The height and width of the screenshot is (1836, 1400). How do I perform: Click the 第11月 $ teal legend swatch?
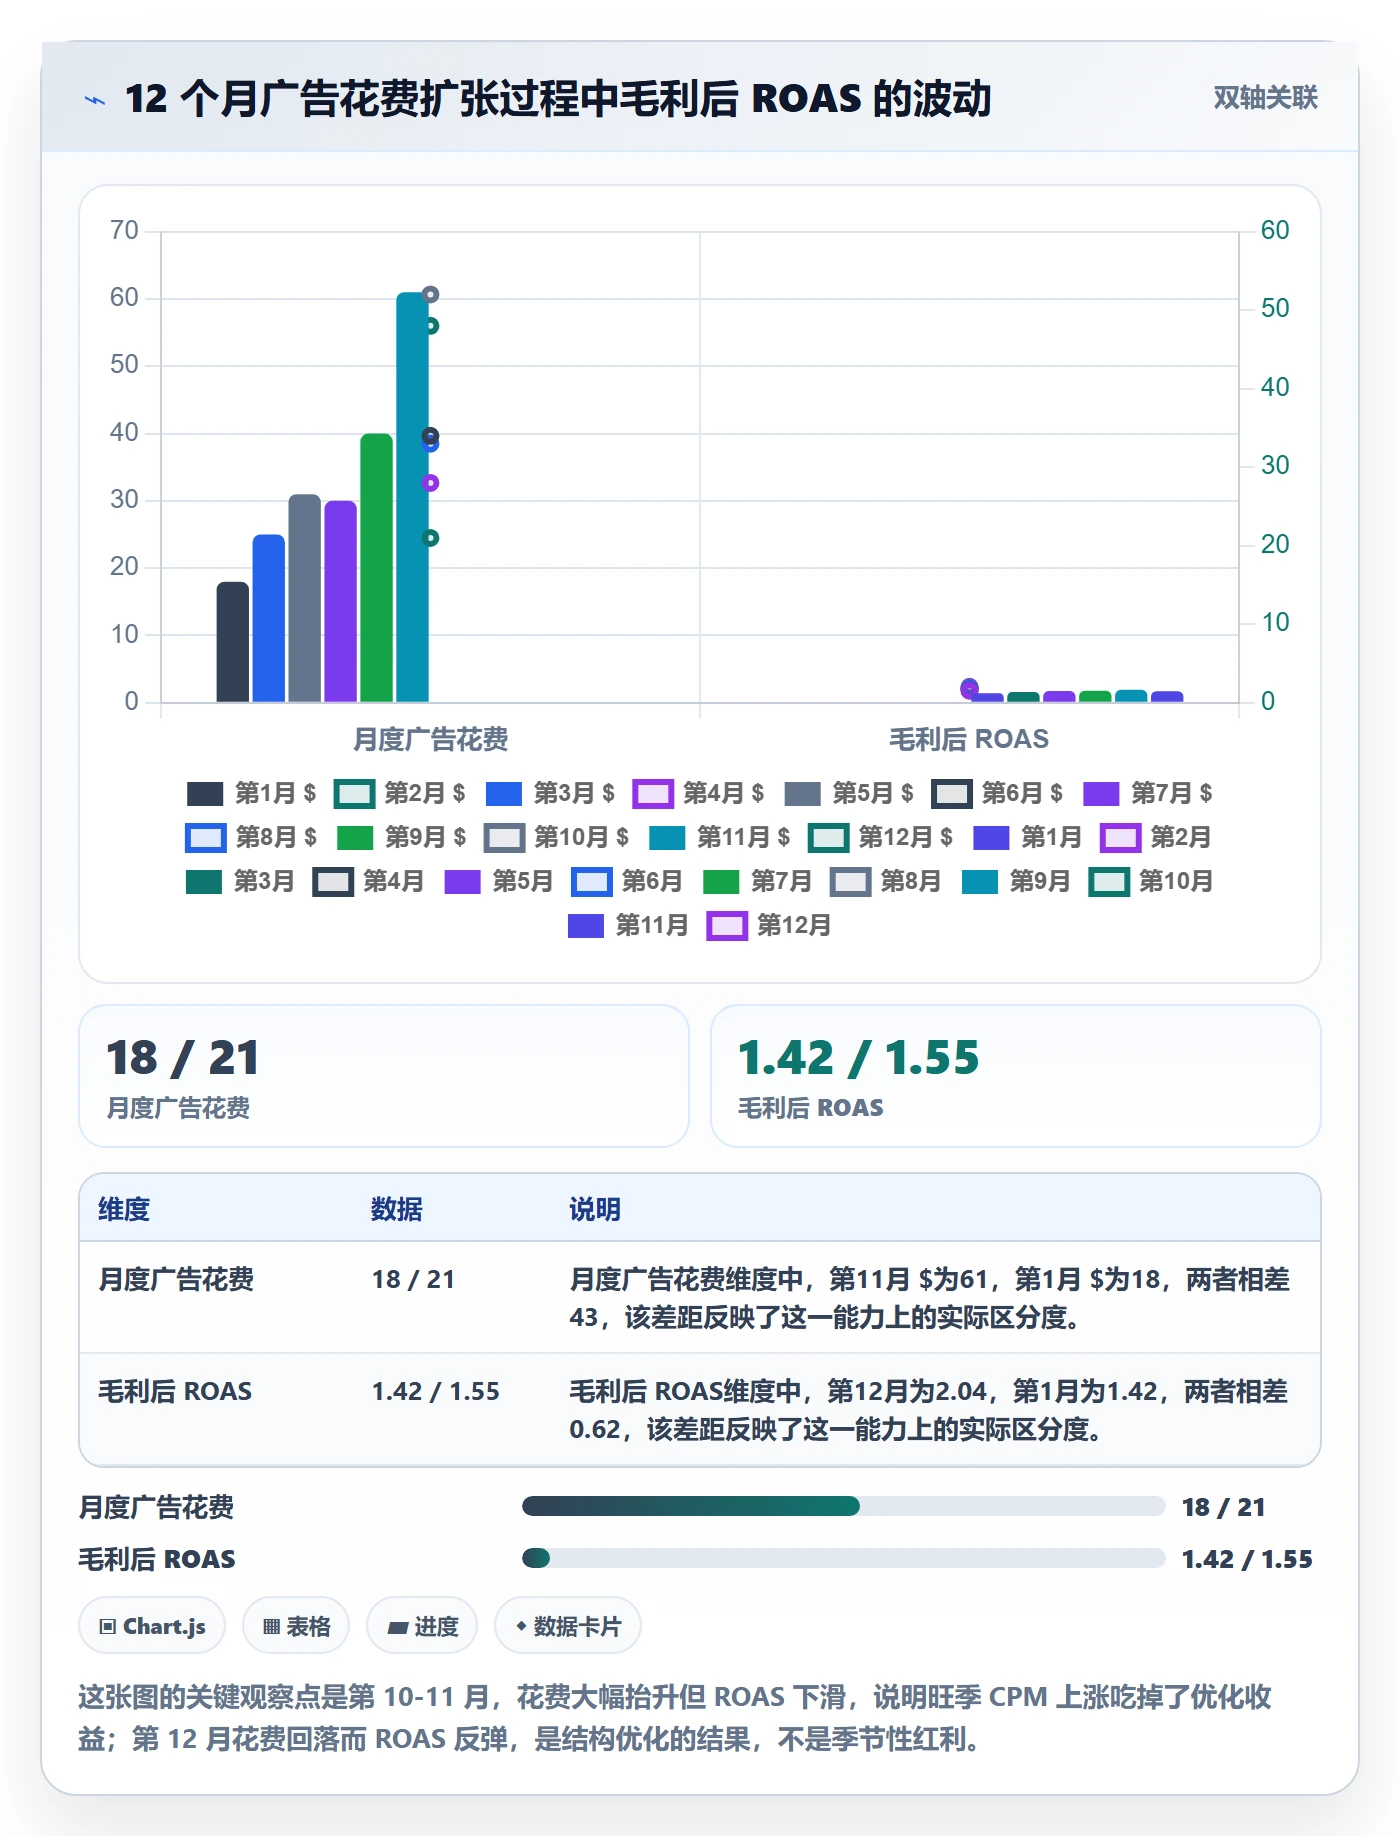click(667, 838)
